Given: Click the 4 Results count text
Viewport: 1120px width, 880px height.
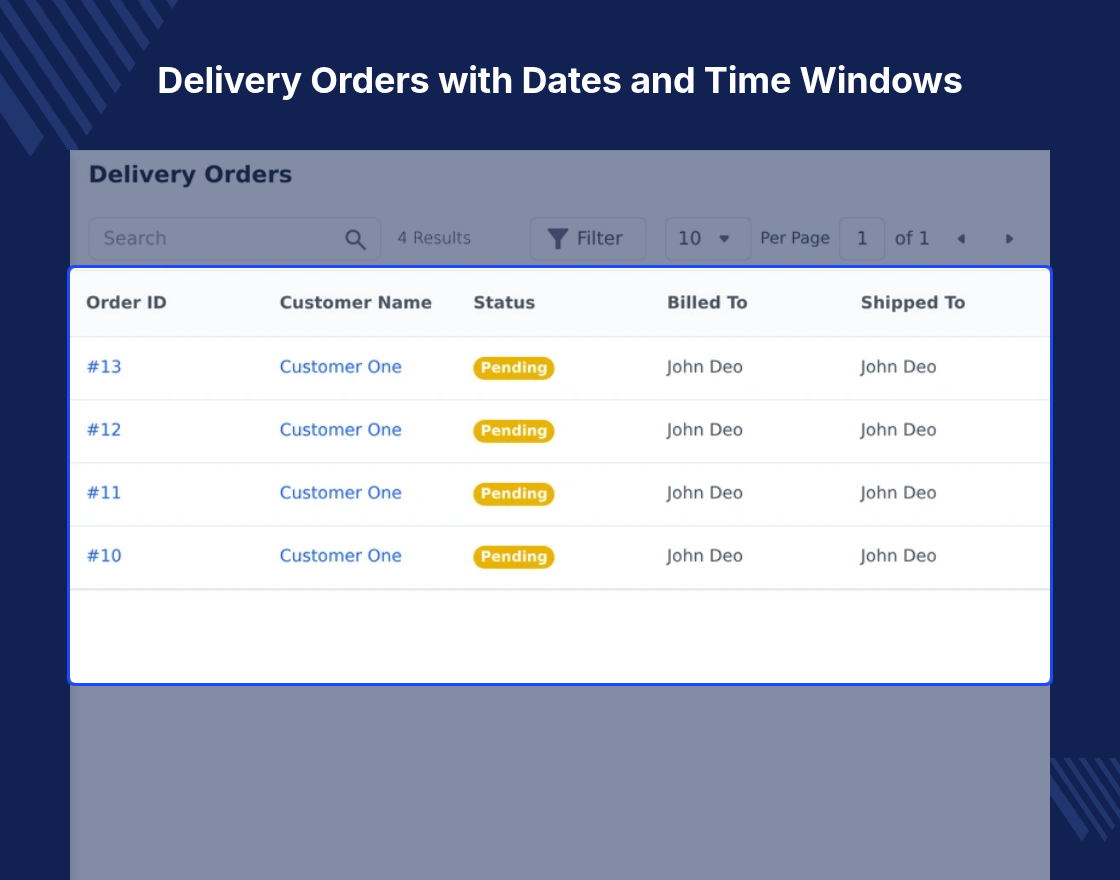Looking at the screenshot, I should pyautogui.click(x=434, y=238).
